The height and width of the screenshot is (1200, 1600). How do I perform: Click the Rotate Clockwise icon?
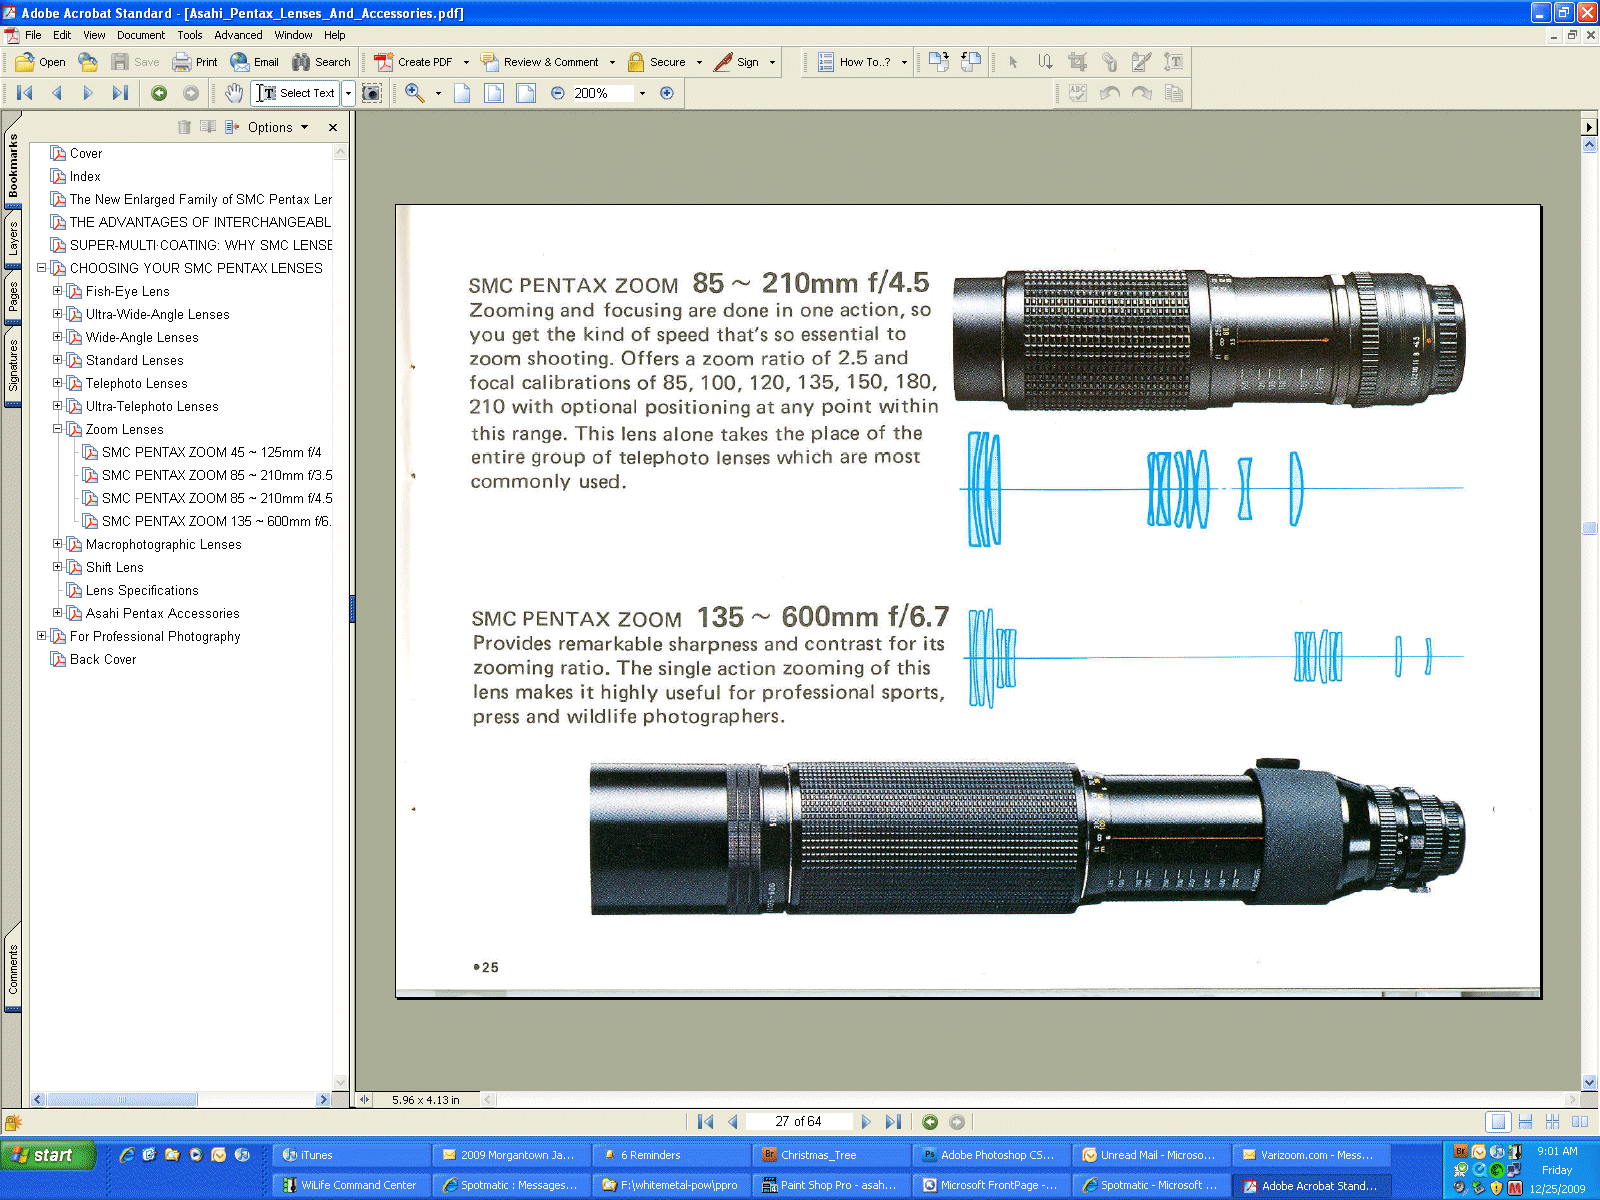tap(939, 62)
